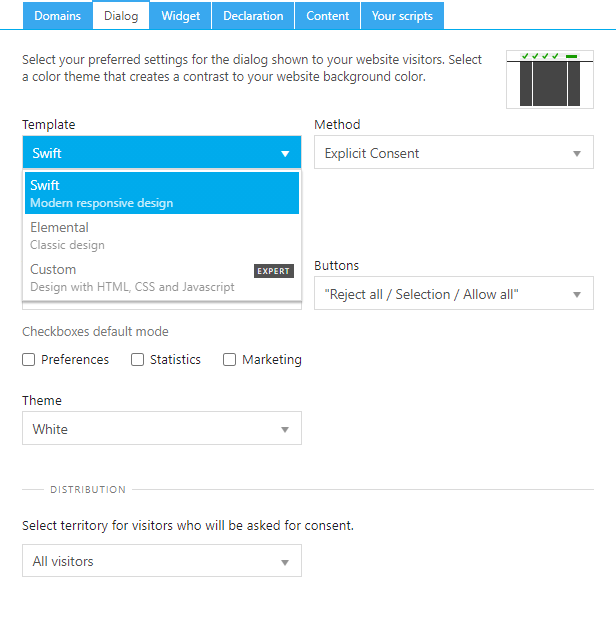The height and width of the screenshot is (621, 616).
Task: Check the Marketing checkbox
Action: pyautogui.click(x=230, y=360)
